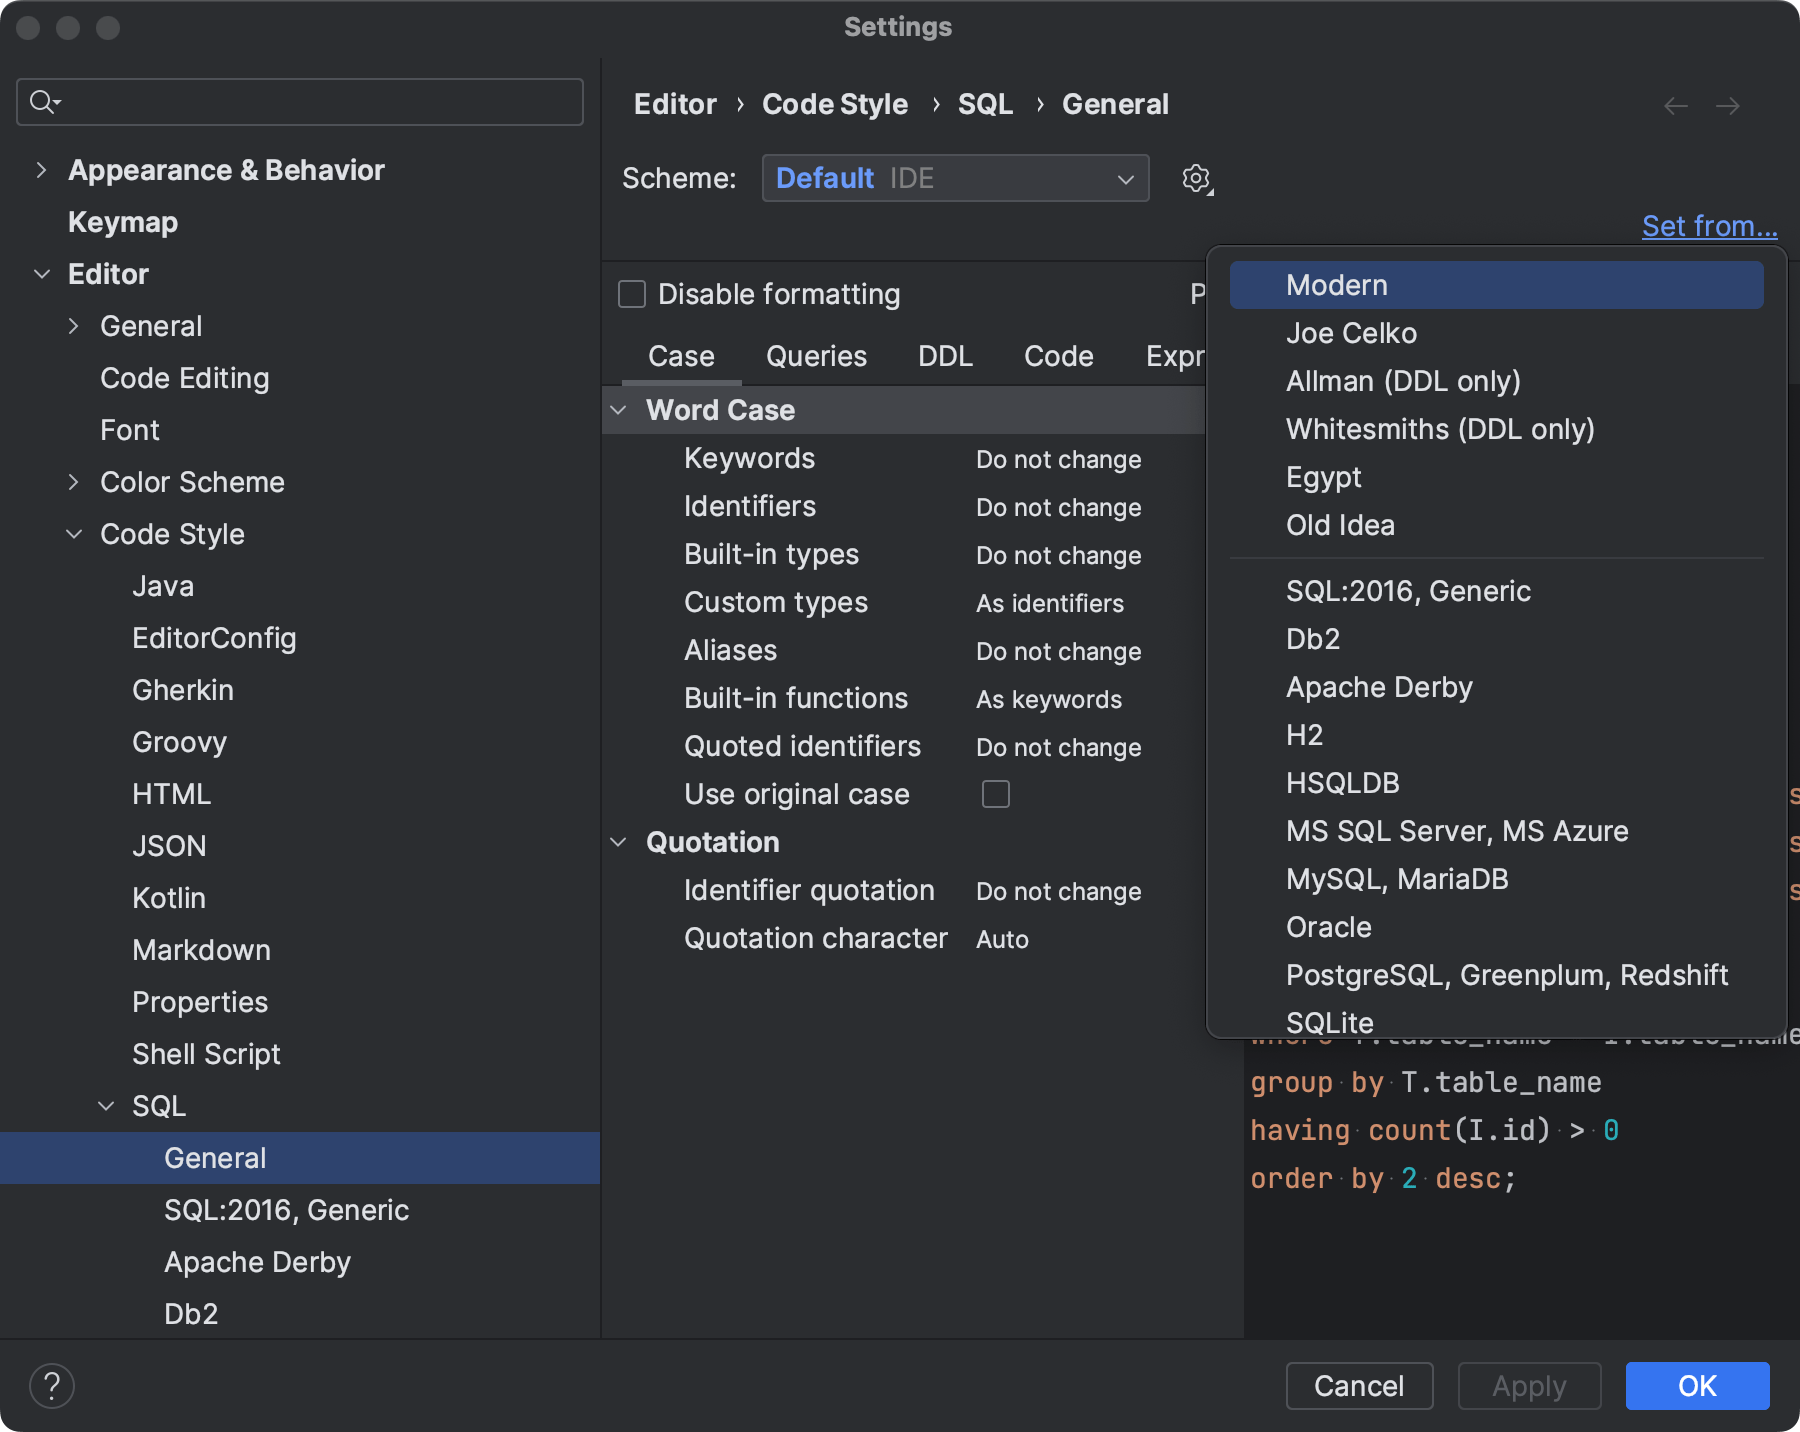Image resolution: width=1800 pixels, height=1432 pixels.
Task: Expand Appearance & Behavior in sidebar
Action: 41,170
